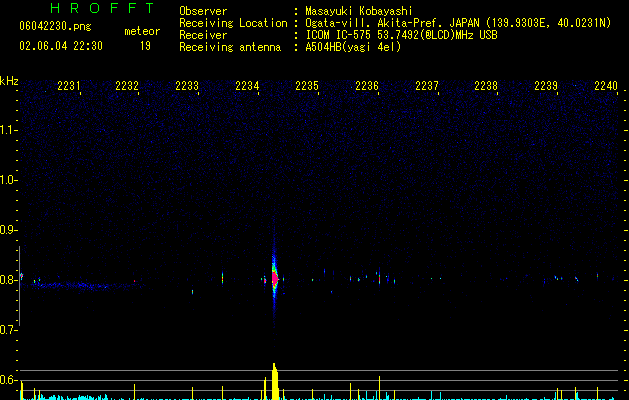Viewport: 629px width, 400px height.
Task: Click the 2239 time marker
Action: (546, 86)
